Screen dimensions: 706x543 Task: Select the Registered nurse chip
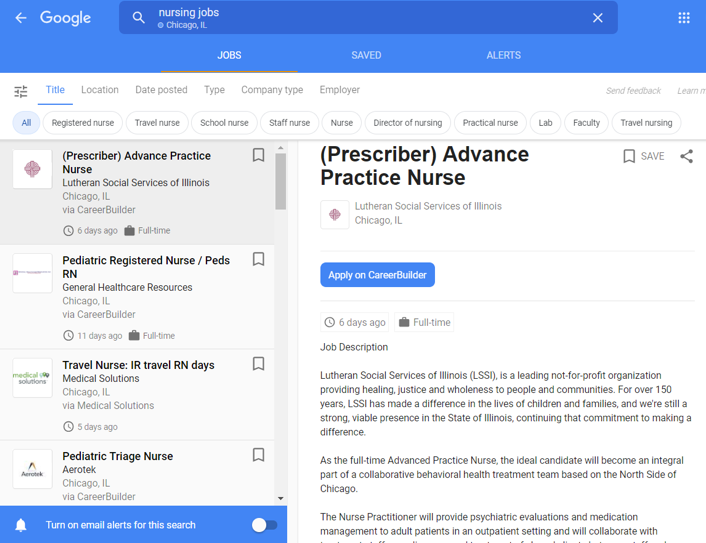click(83, 123)
